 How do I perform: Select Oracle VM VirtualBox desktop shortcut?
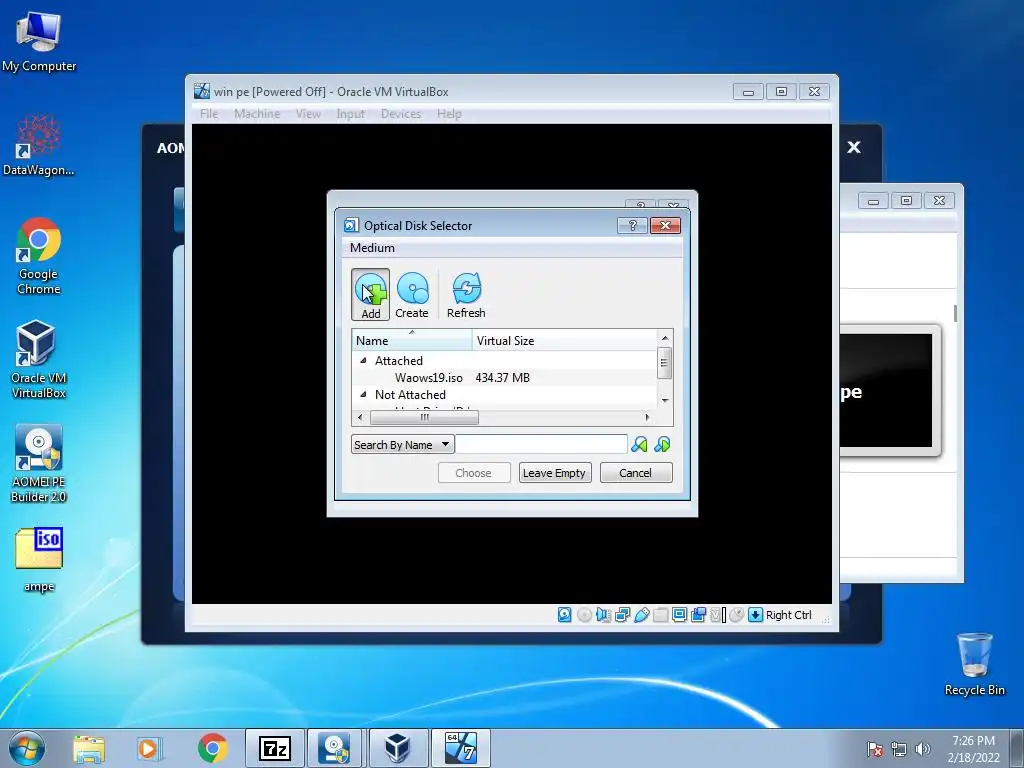point(39,359)
